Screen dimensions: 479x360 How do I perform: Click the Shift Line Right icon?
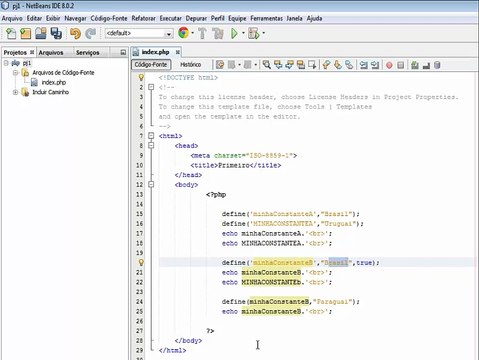point(375,65)
